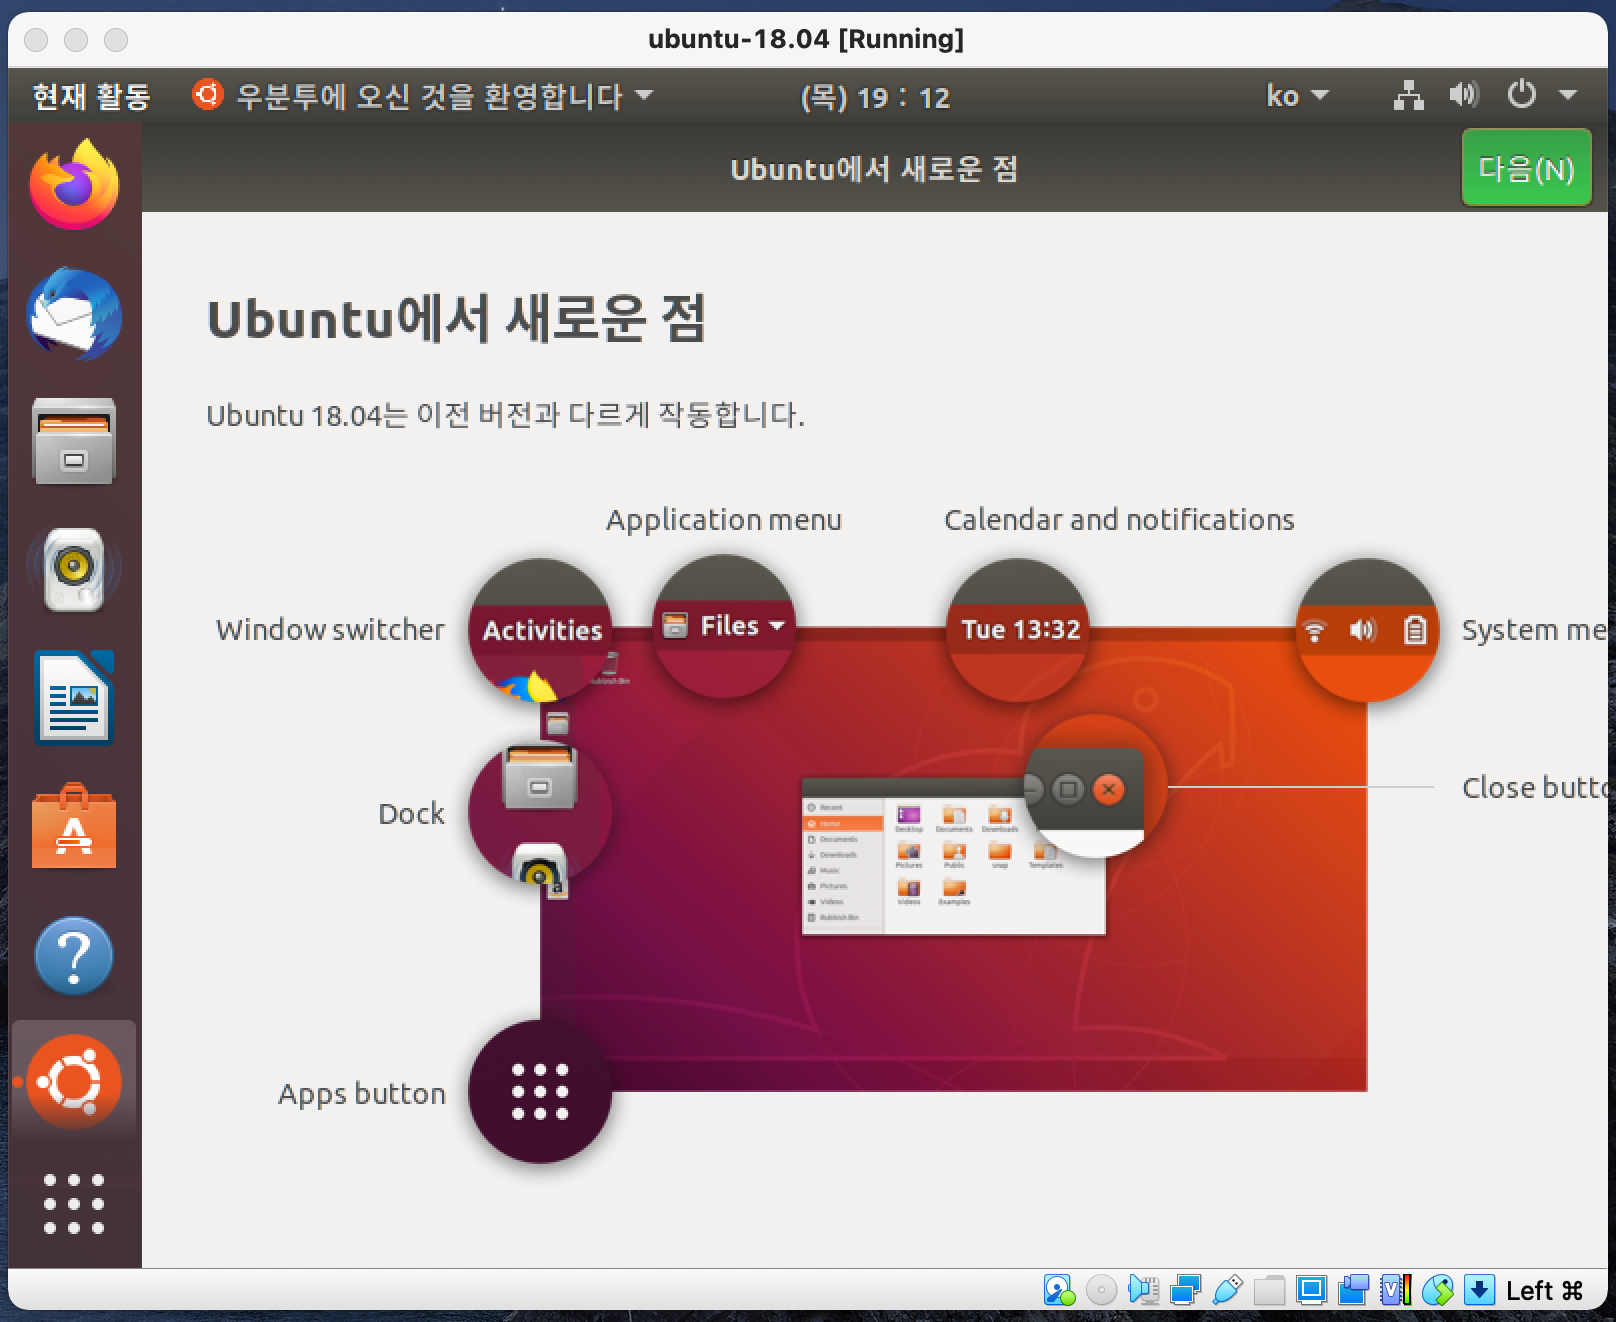This screenshot has height=1322, width=1616.
Task: Click VirtualBox recording indicator icon
Action: 1353,1290
